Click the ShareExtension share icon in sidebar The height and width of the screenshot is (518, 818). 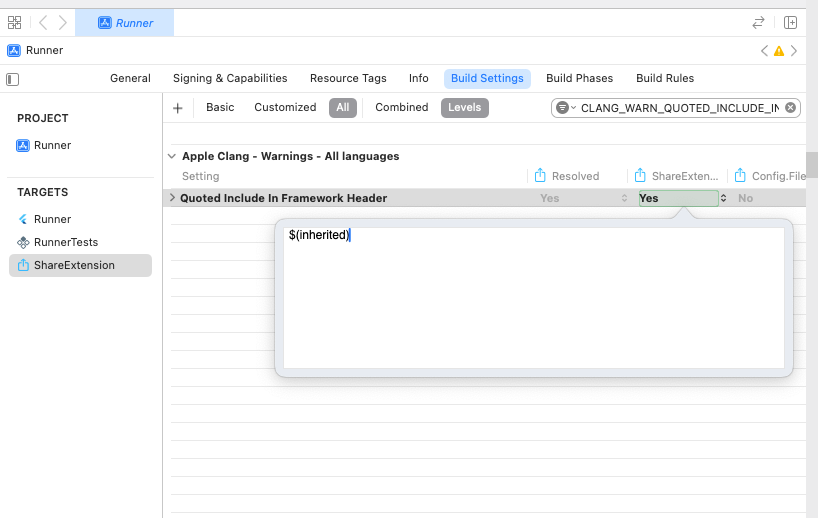click(x=23, y=265)
